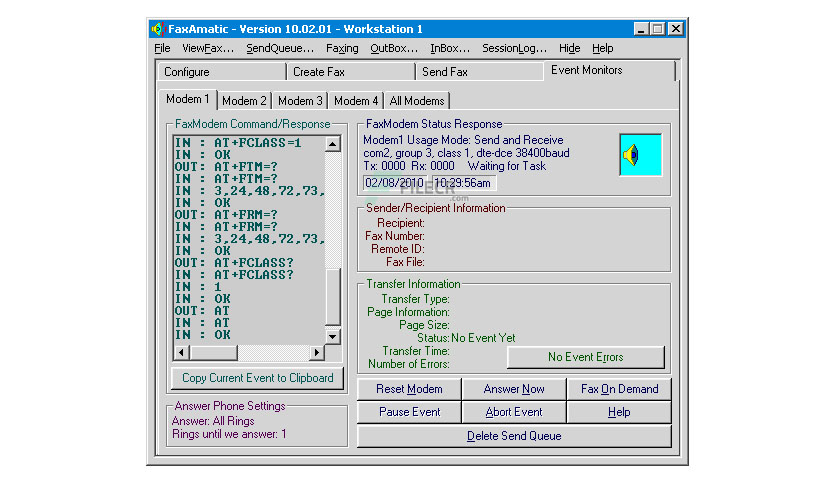
Task: Click the log line 'OUT: AT'
Action: 202,311
